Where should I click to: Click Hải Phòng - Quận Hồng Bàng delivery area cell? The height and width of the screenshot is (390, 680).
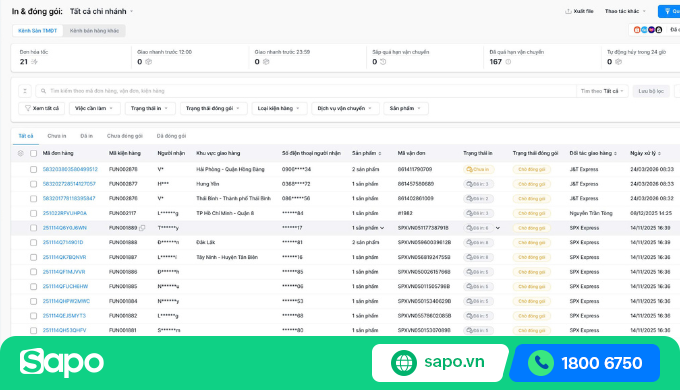(x=230, y=169)
